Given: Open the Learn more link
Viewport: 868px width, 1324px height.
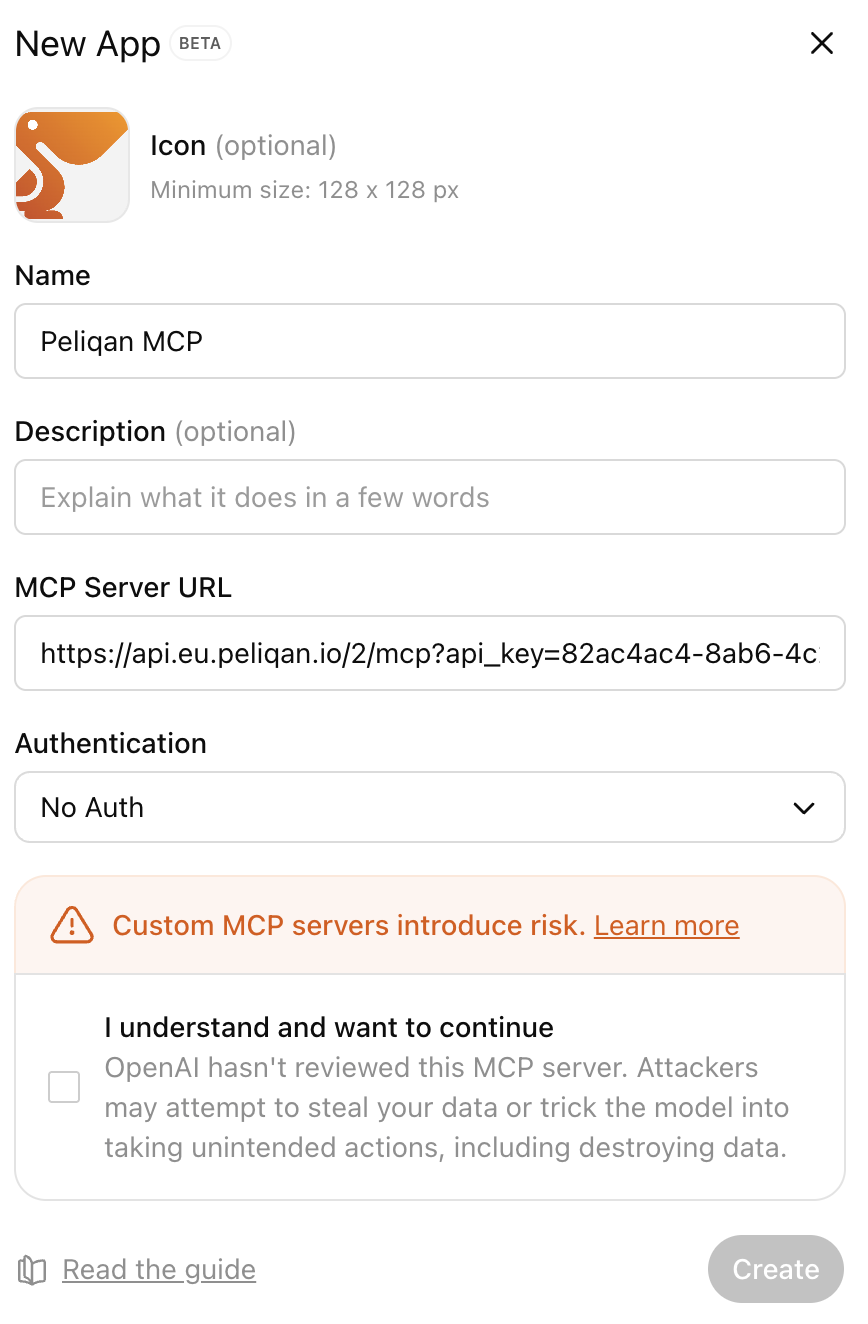Looking at the screenshot, I should (666, 926).
